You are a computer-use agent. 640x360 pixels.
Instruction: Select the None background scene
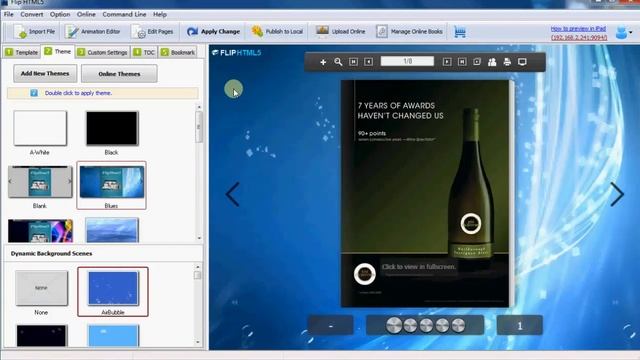point(41,288)
